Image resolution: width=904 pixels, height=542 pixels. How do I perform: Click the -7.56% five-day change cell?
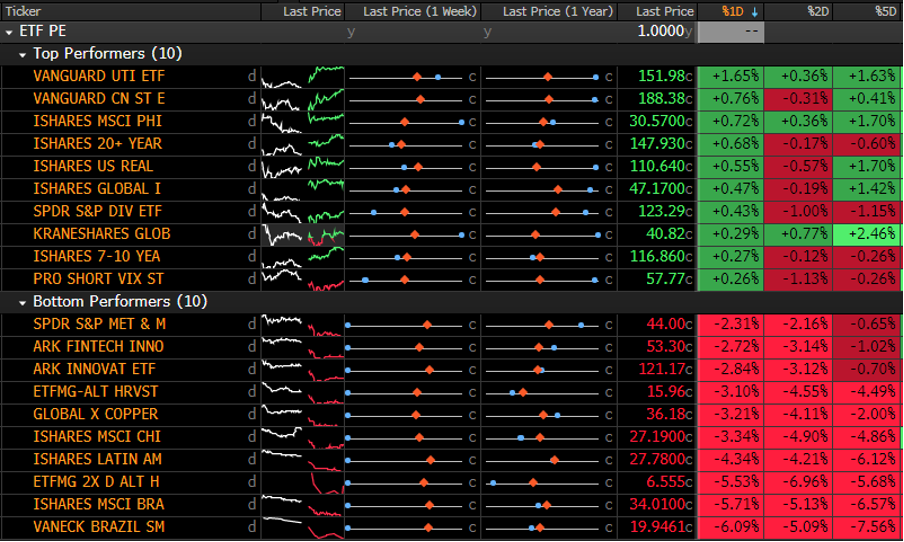tap(867, 527)
